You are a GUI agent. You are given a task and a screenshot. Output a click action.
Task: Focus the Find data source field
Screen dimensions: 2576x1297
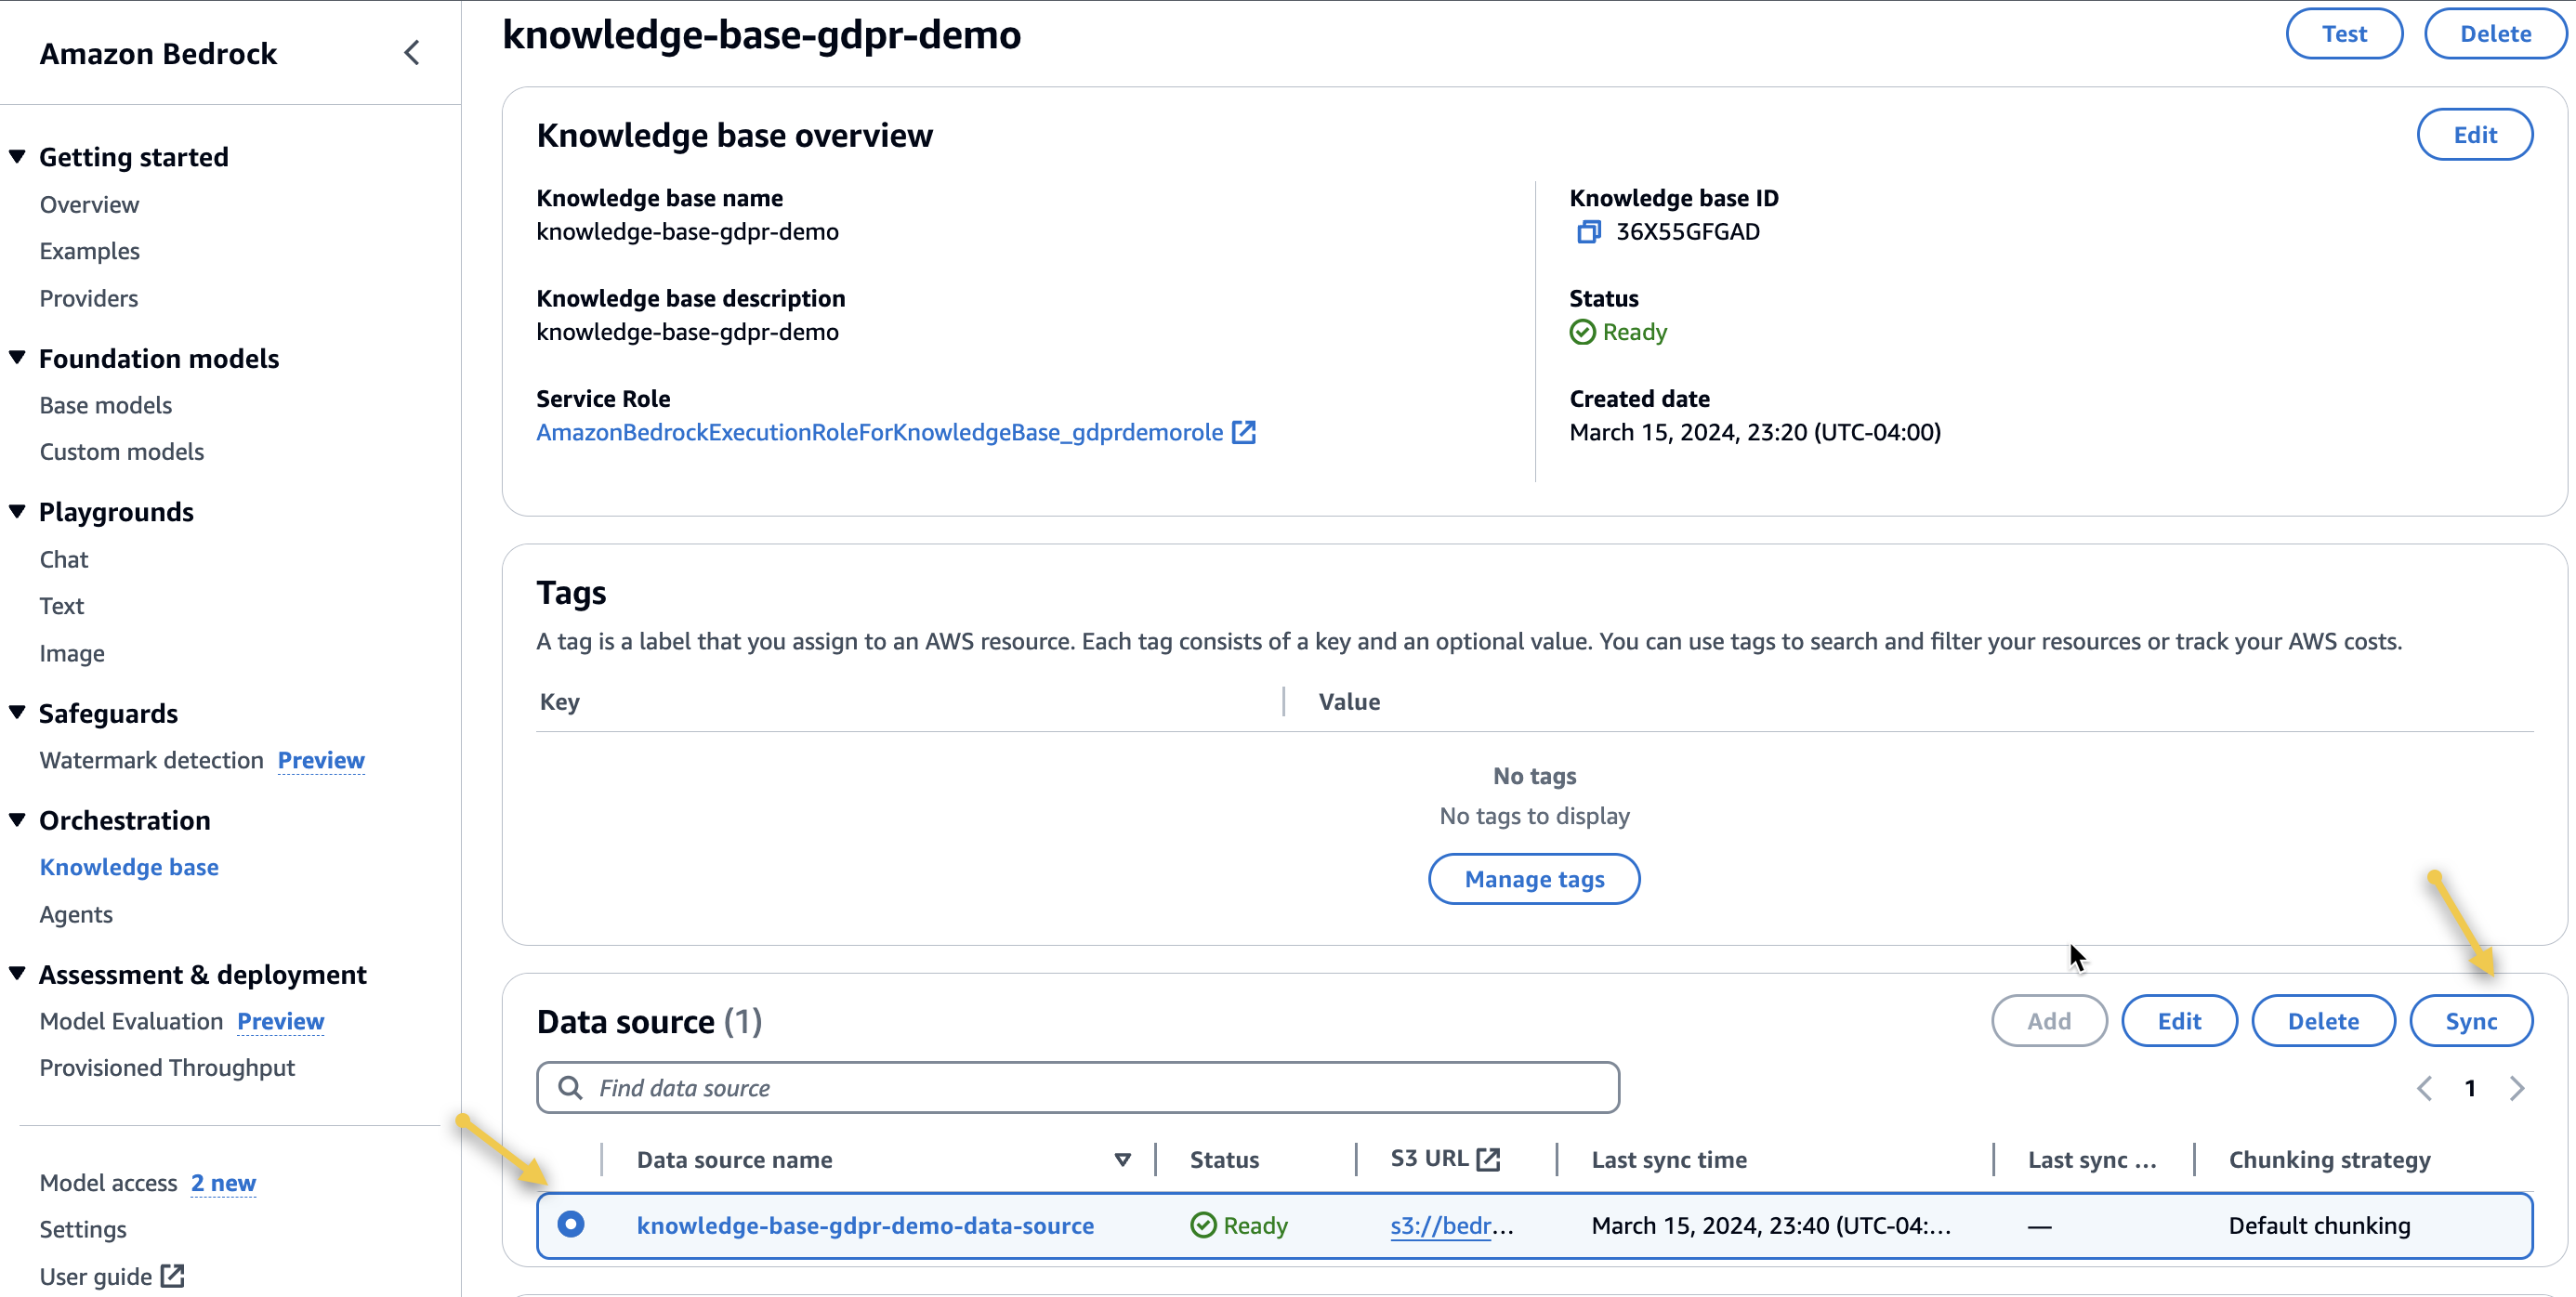1100,1088
